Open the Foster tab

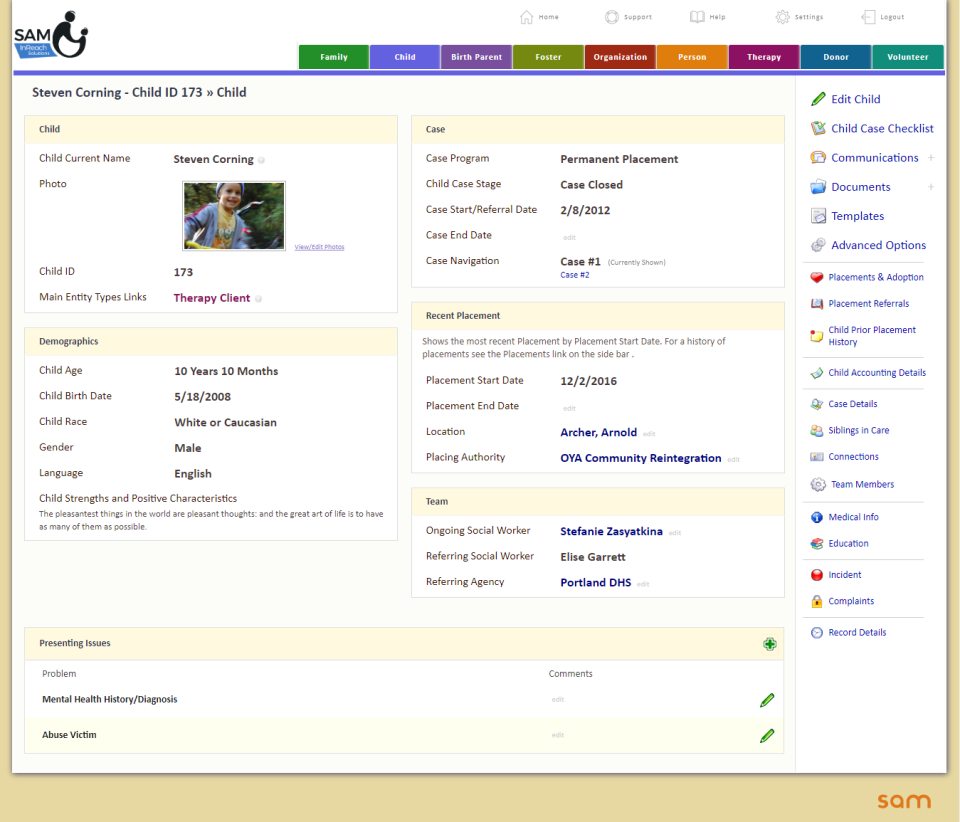point(548,57)
